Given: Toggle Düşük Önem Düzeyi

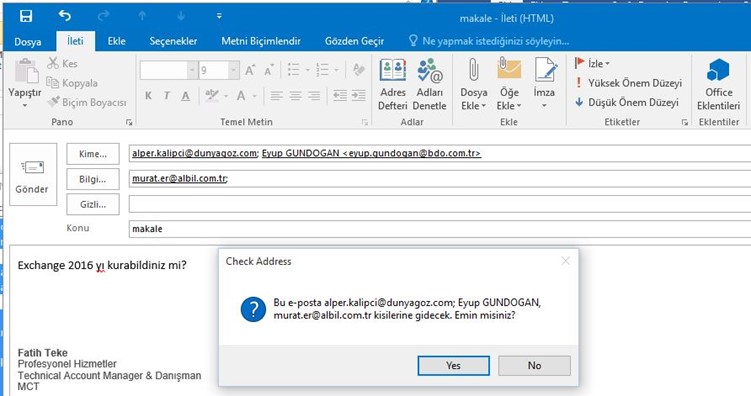Looking at the screenshot, I should [x=627, y=102].
